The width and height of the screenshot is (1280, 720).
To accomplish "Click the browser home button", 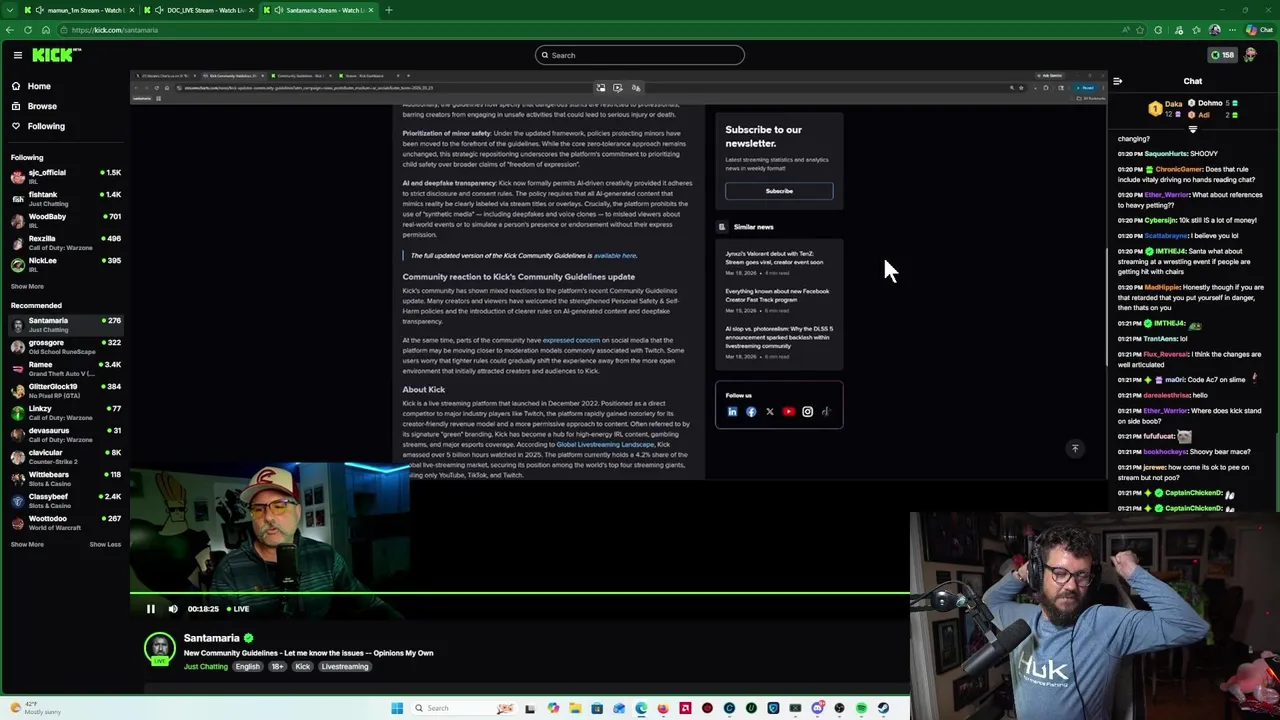I will coord(46,30).
